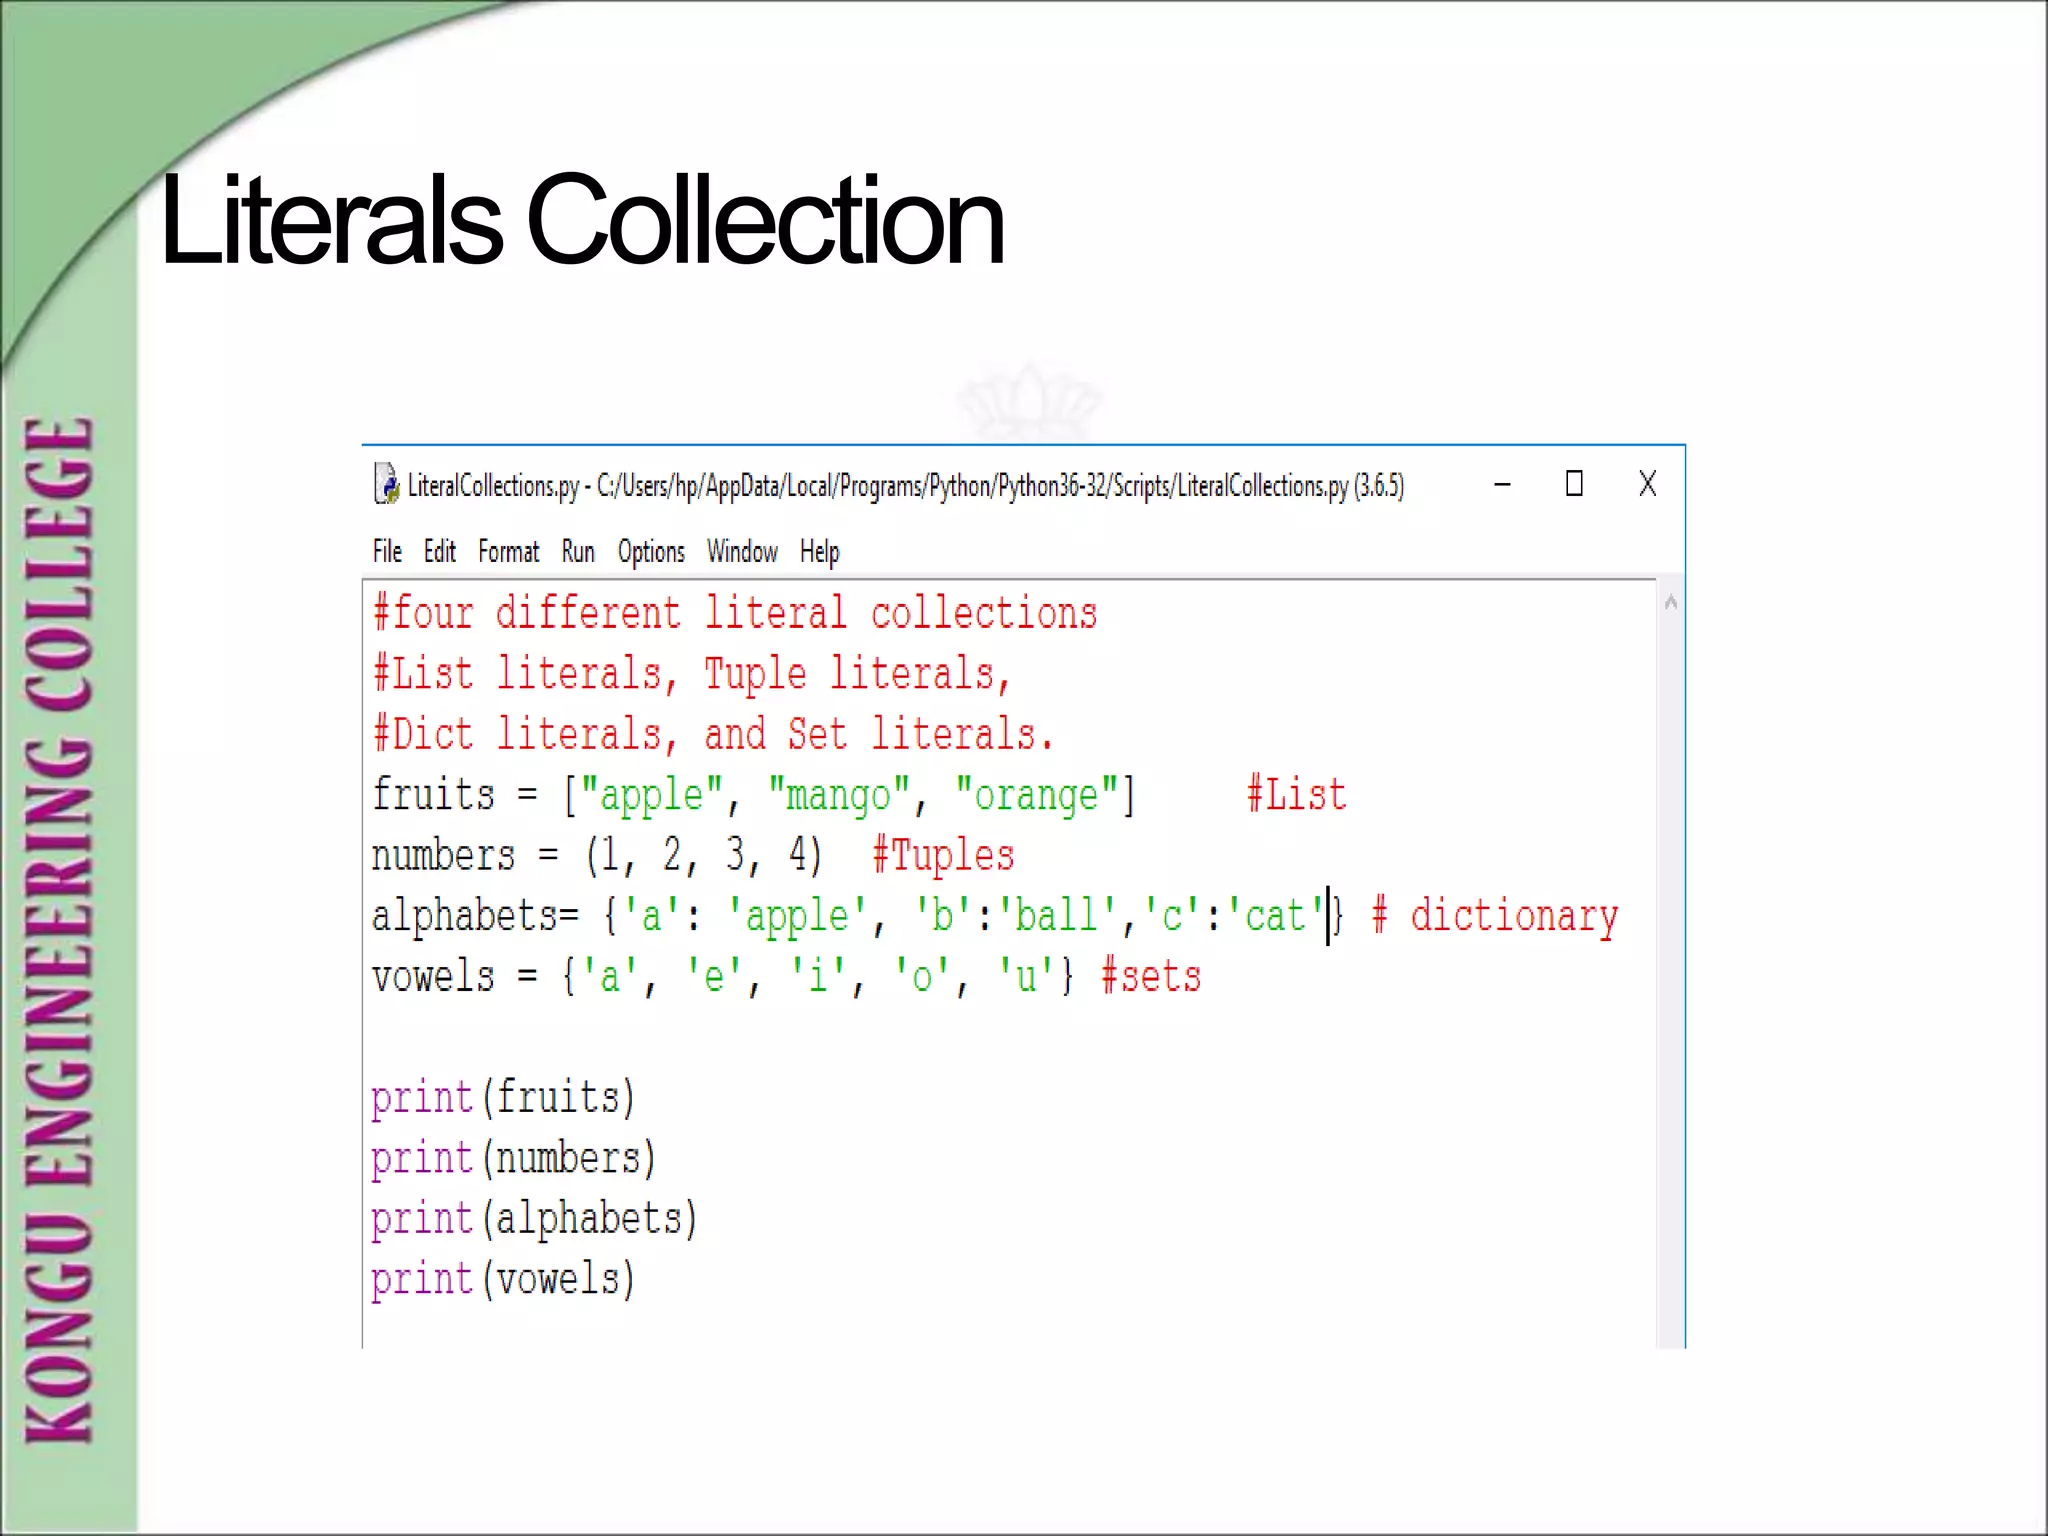The height and width of the screenshot is (1536, 2048).
Task: Open the Edit menu
Action: pyautogui.click(x=439, y=552)
